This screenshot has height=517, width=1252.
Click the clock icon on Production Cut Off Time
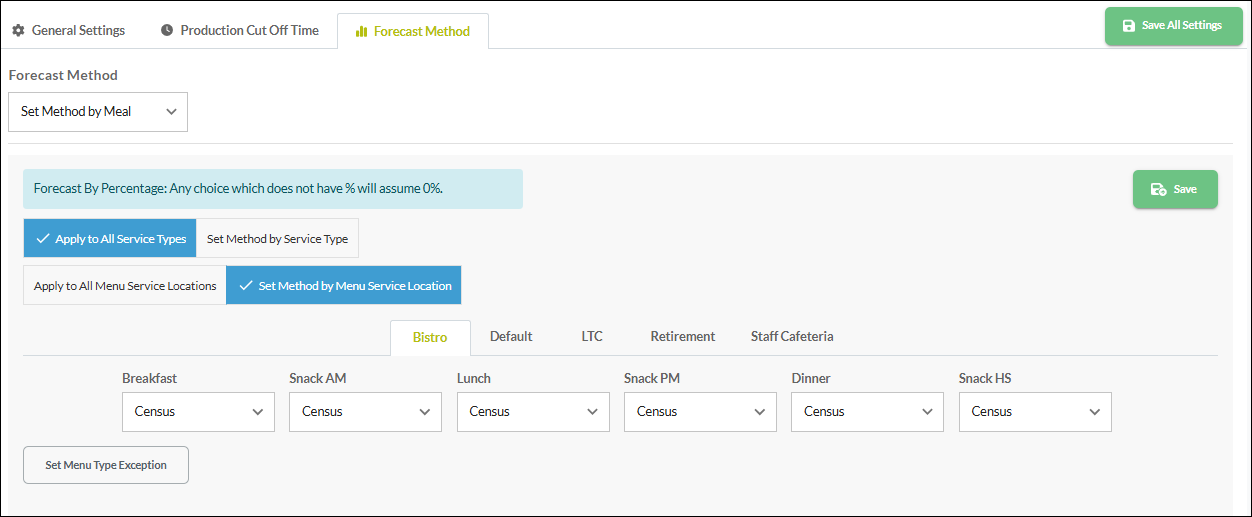(167, 31)
